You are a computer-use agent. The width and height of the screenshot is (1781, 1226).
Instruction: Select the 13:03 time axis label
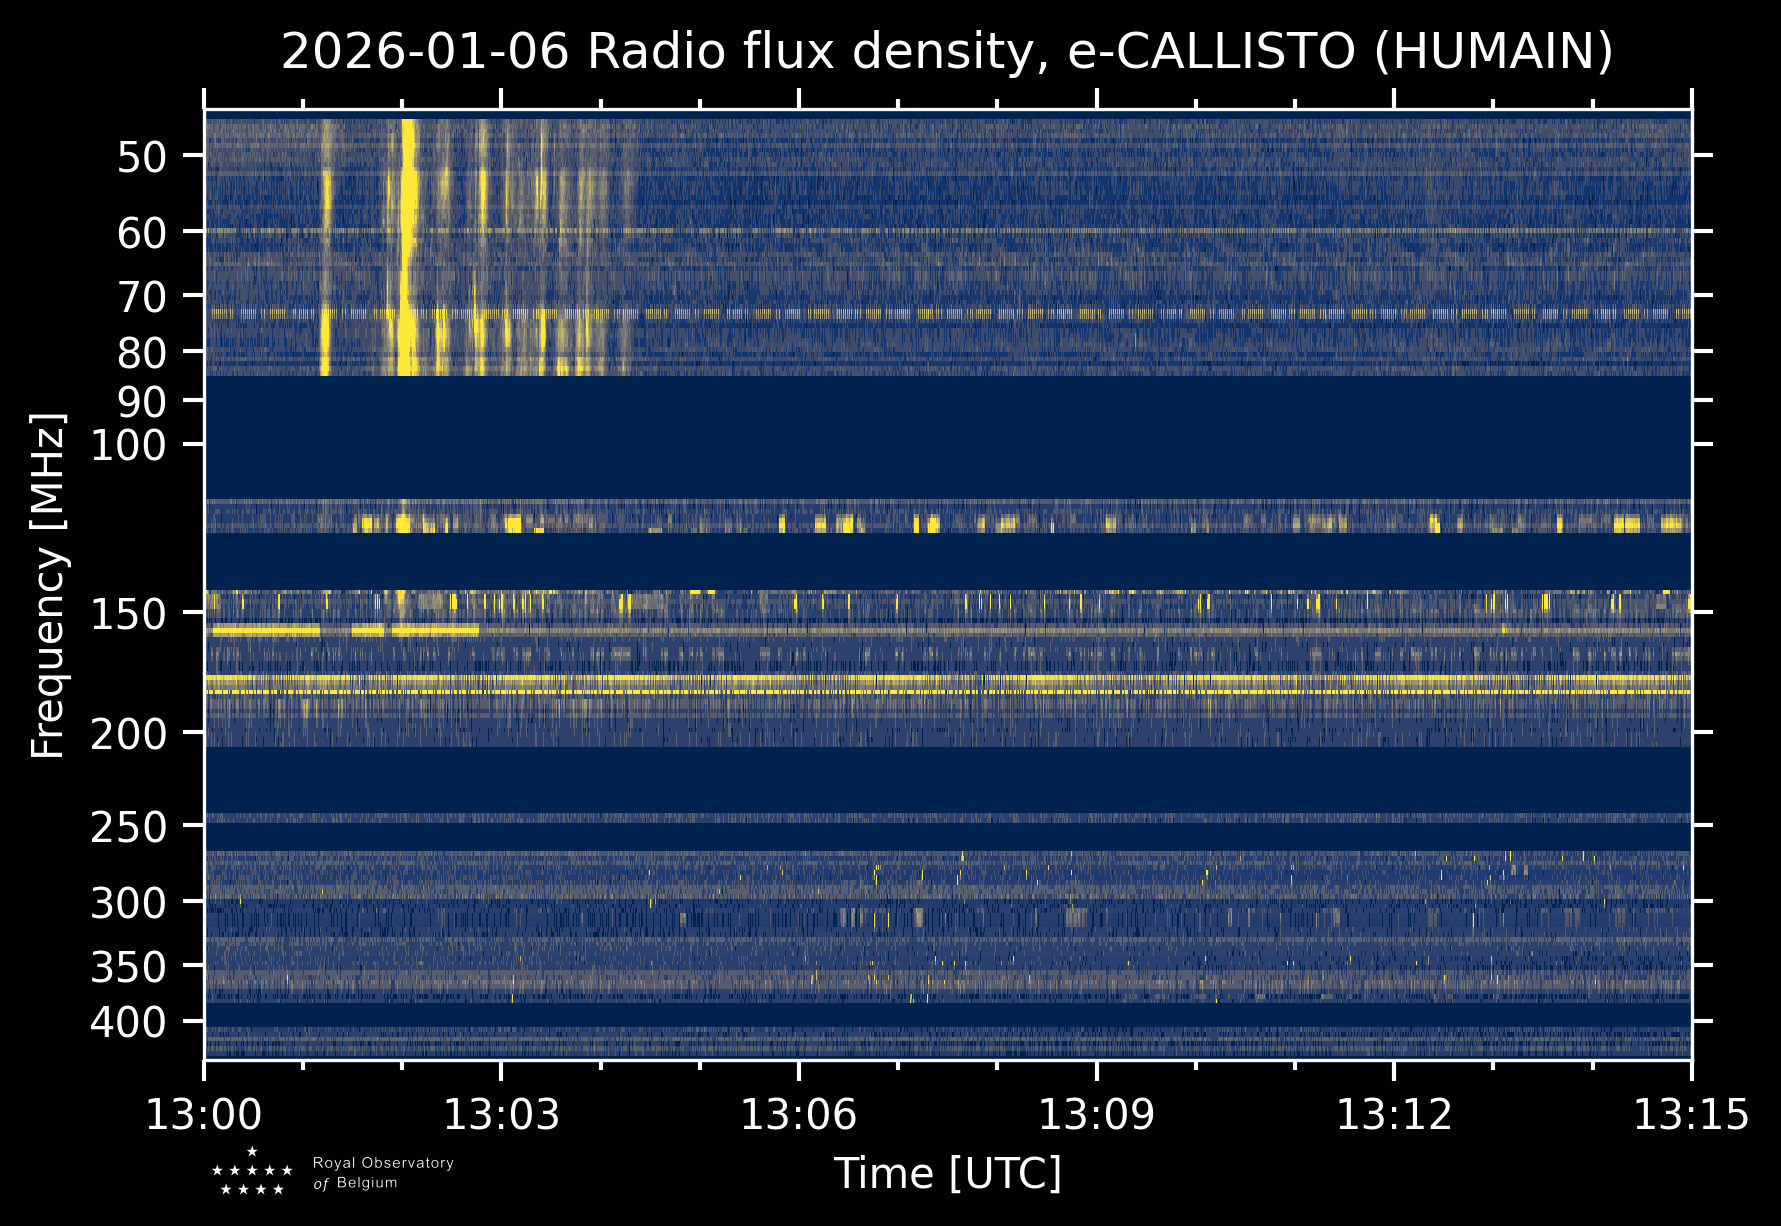(502, 1114)
